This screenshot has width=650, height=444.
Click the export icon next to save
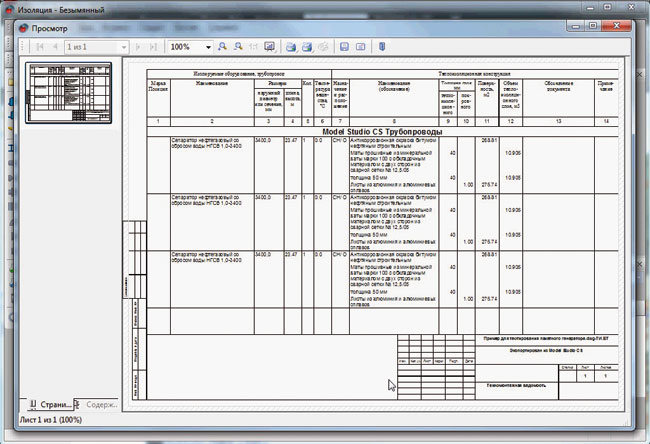point(360,47)
